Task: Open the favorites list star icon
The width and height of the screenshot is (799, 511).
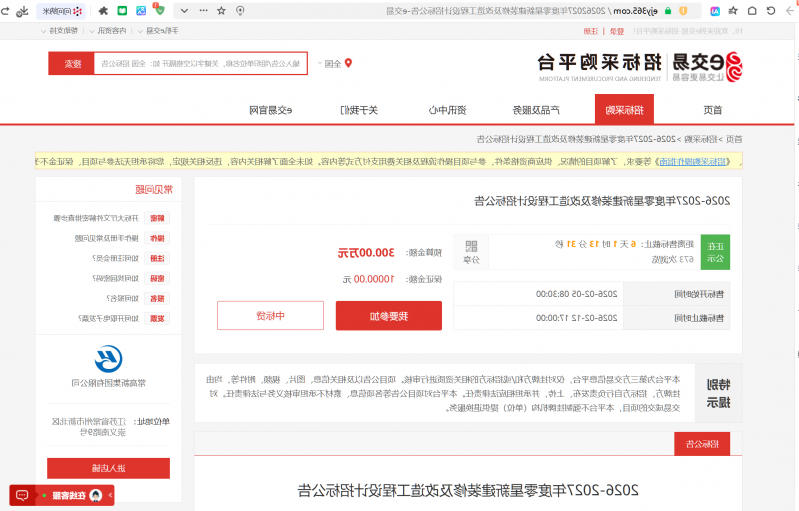Action: (733, 11)
